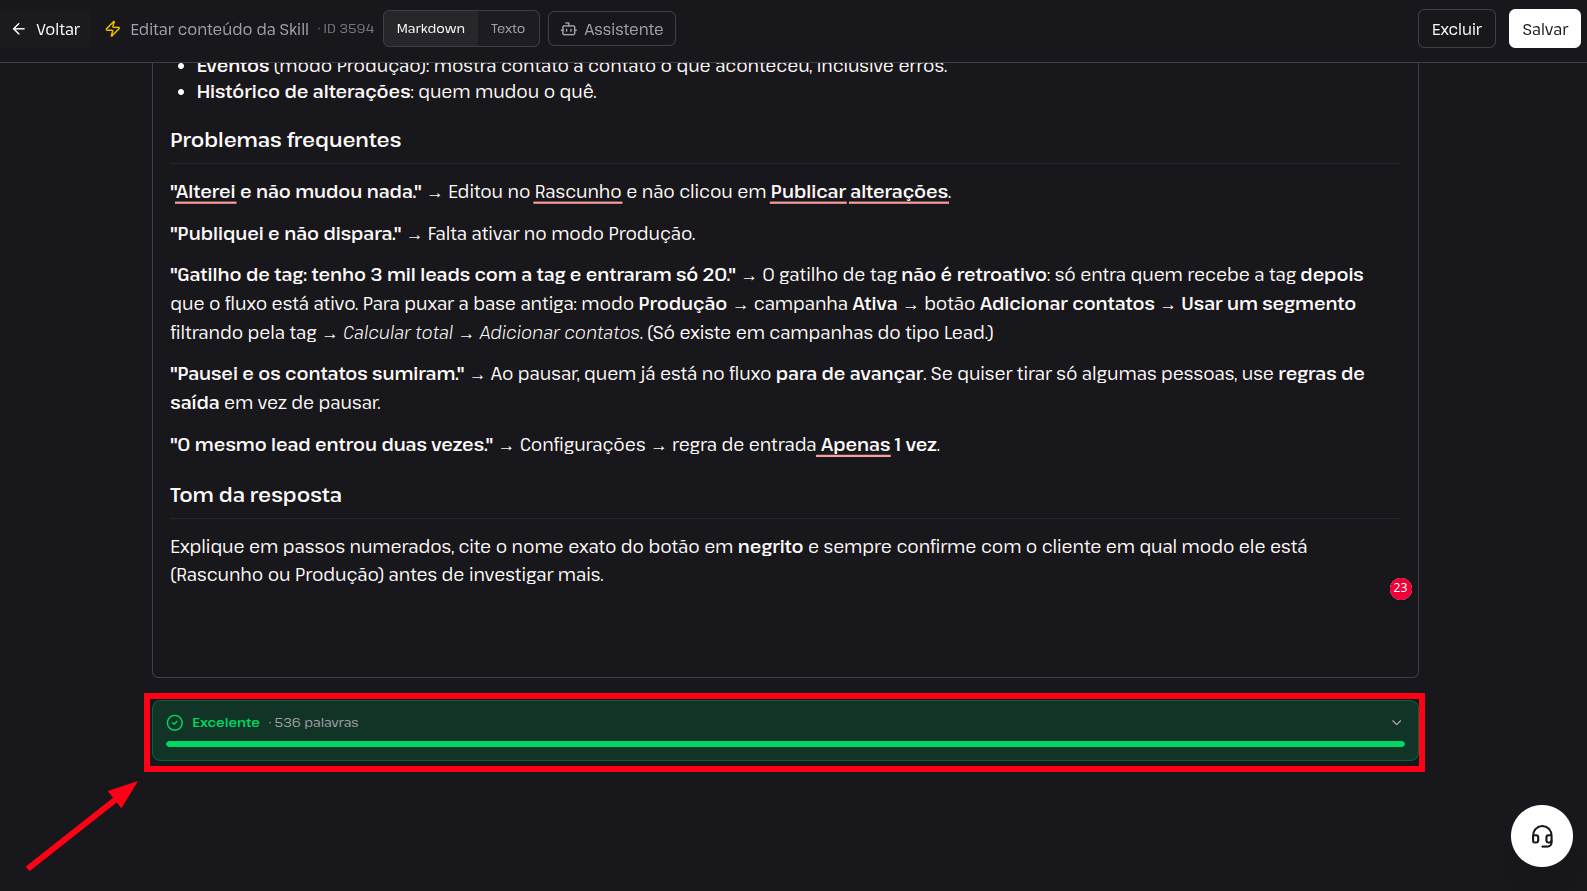Screen dimensions: 1587x891
Task: Switch editor to Markdown mode
Action: 431,29
